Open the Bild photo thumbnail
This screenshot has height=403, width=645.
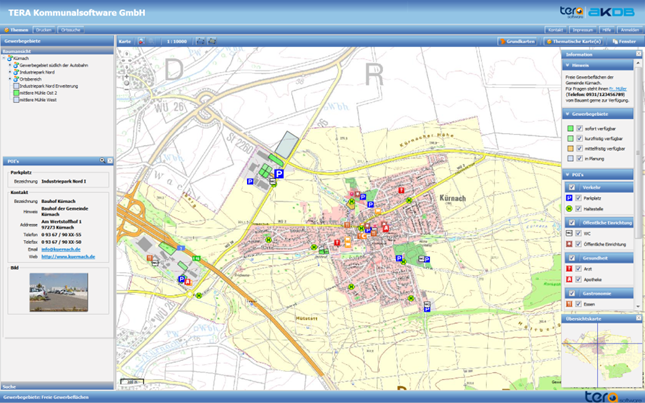[x=58, y=291]
